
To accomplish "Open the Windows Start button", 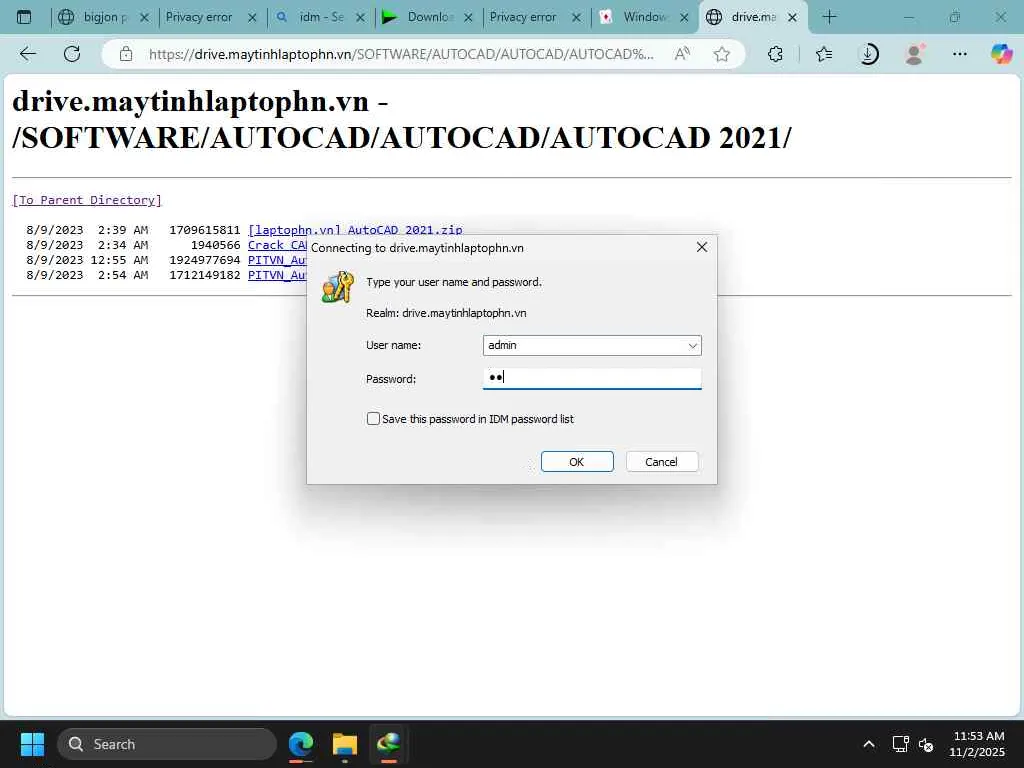I will pyautogui.click(x=32, y=744).
